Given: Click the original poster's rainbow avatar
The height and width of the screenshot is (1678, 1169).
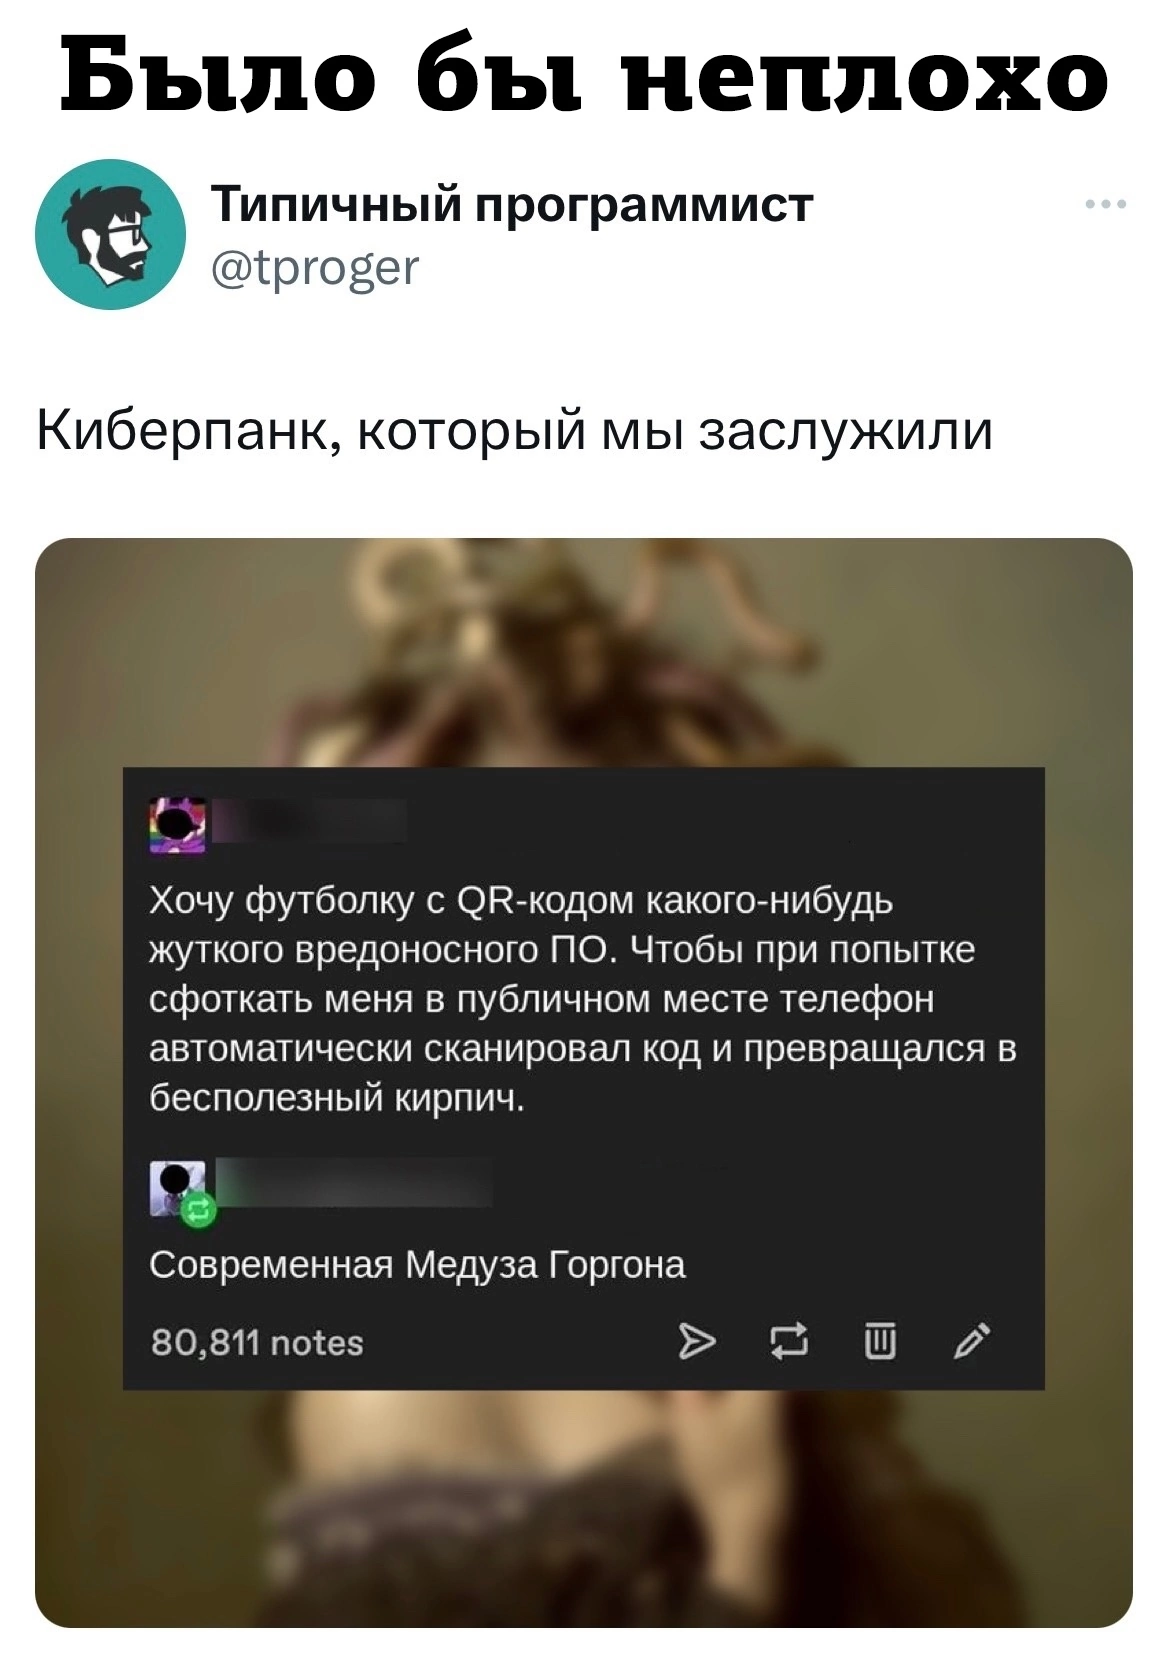Looking at the screenshot, I should tap(177, 825).
